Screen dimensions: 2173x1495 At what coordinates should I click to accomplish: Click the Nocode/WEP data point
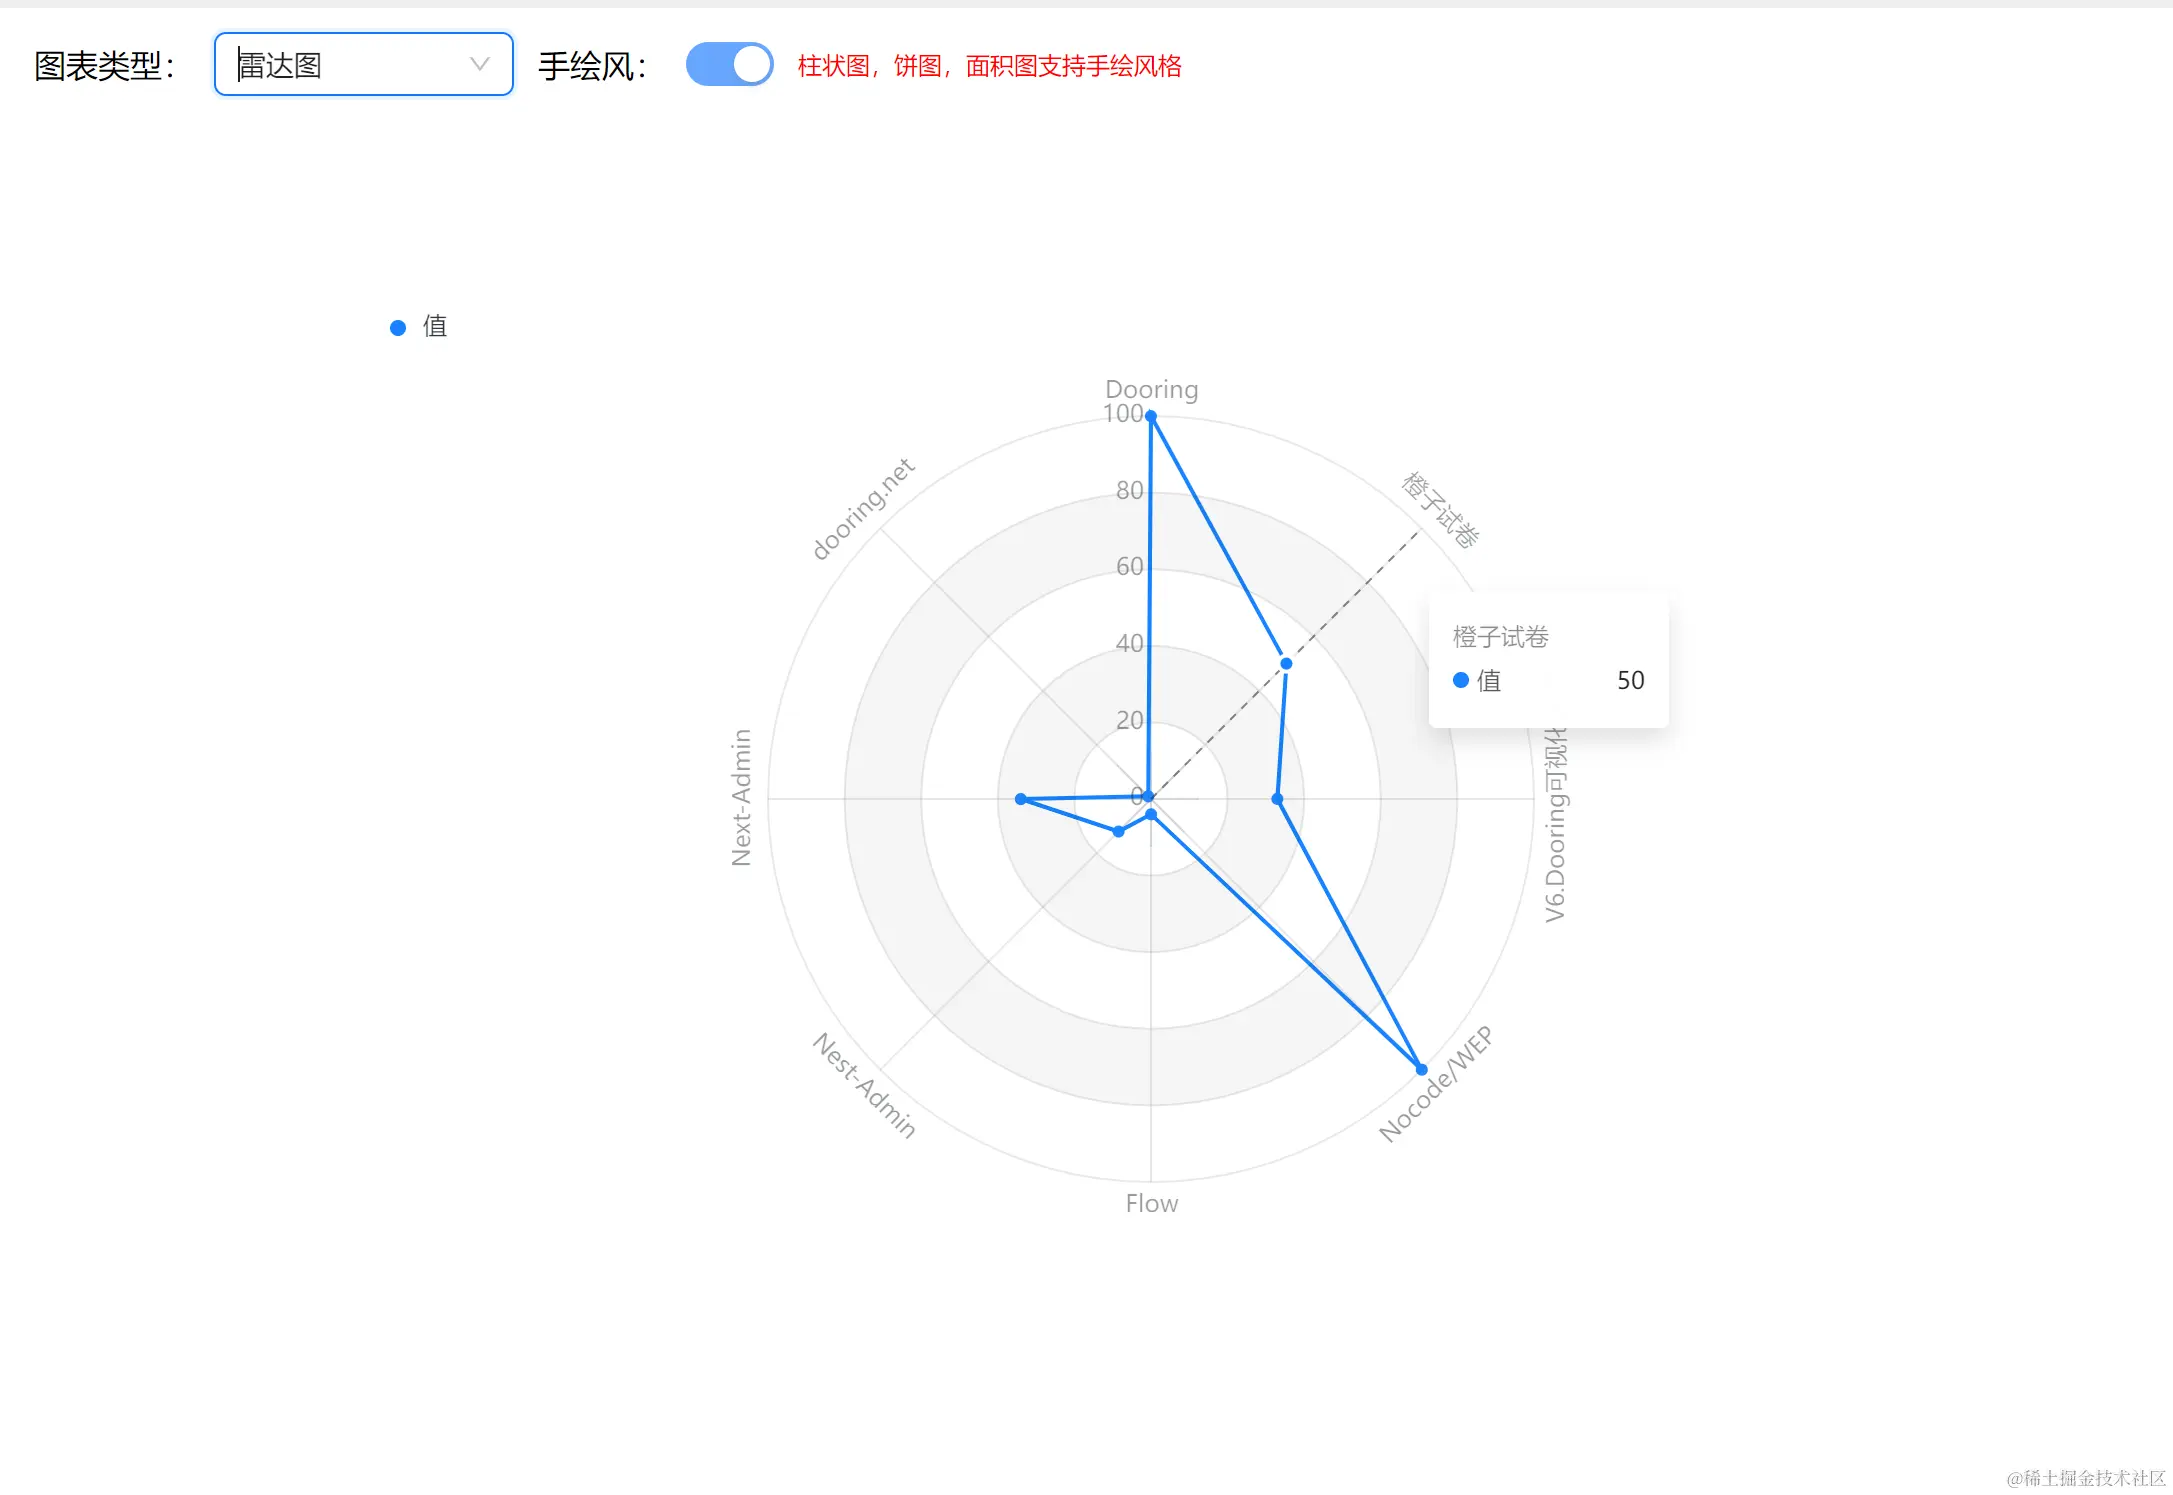tap(1421, 1069)
